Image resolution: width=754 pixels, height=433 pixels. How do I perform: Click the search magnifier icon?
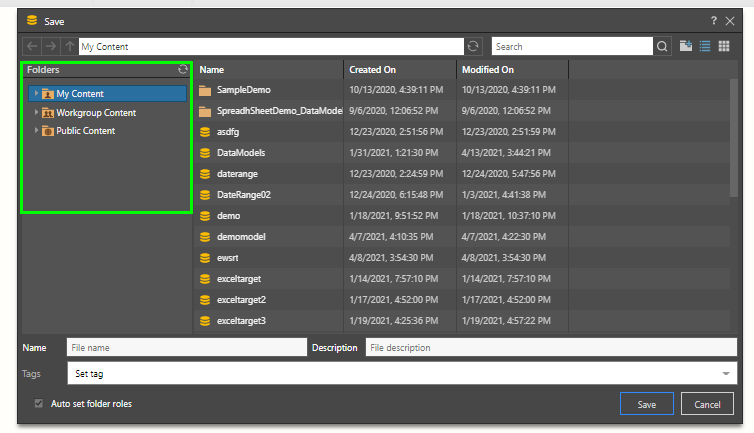663,46
